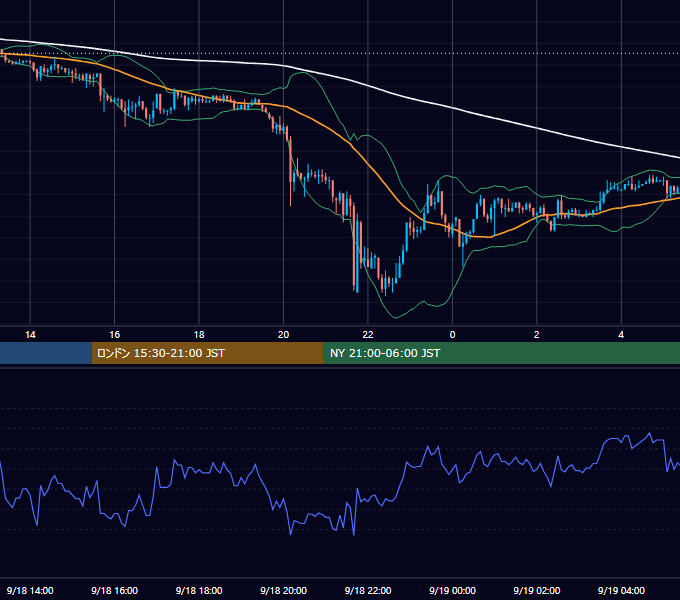Click the blue session bar before ロンドン
This screenshot has height=600, width=680.
tap(46, 353)
